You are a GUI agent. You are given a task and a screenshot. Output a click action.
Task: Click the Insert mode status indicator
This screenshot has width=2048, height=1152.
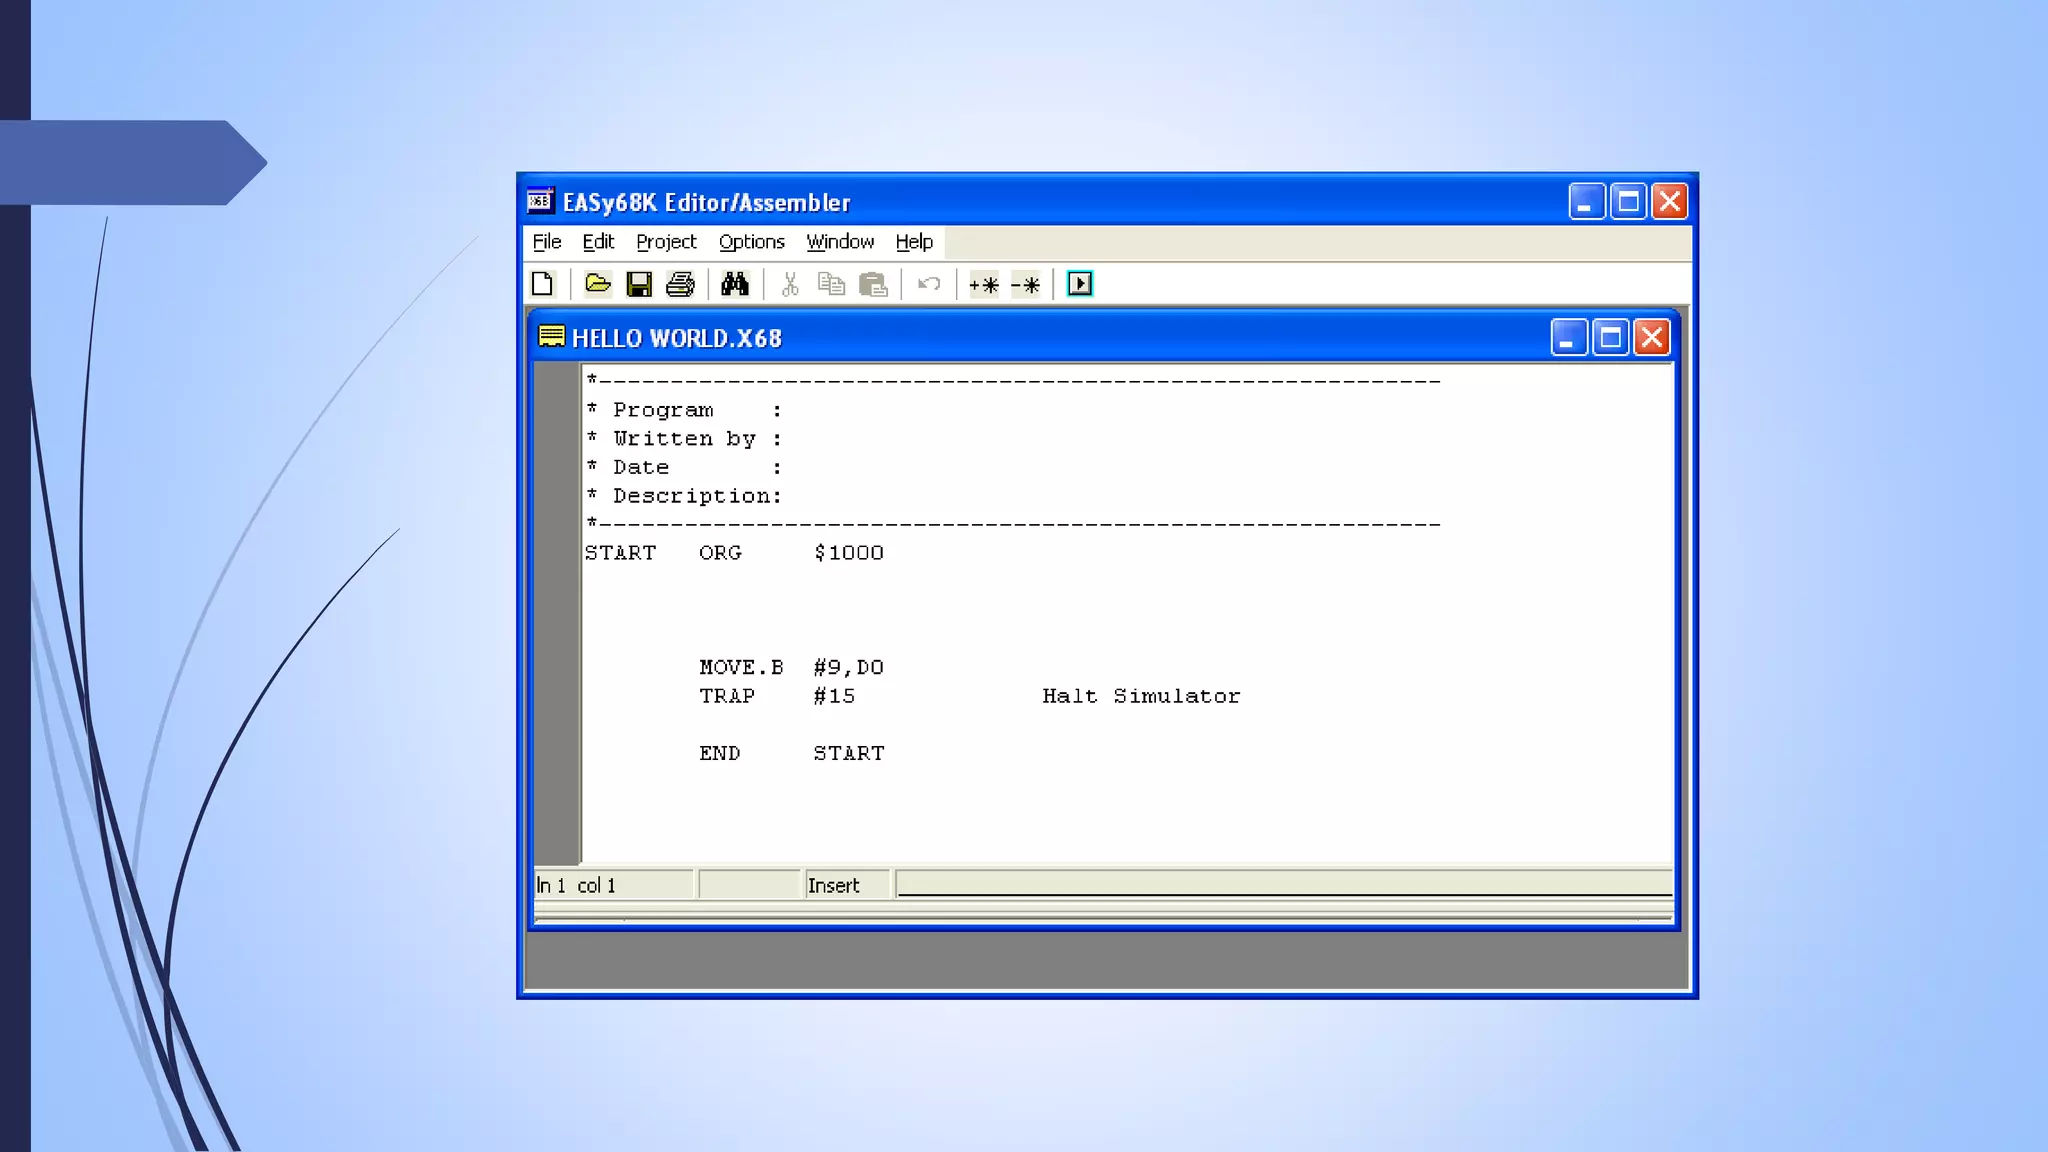[x=834, y=885]
